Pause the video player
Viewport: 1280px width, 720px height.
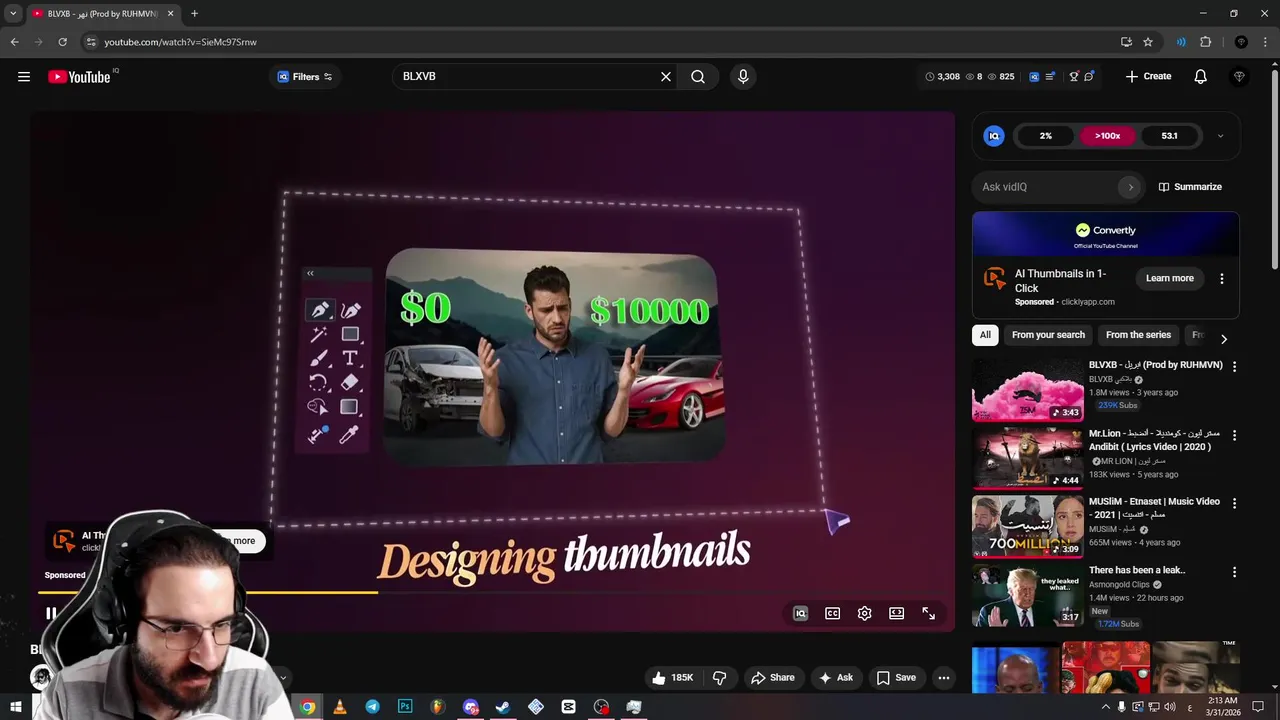click(51, 614)
